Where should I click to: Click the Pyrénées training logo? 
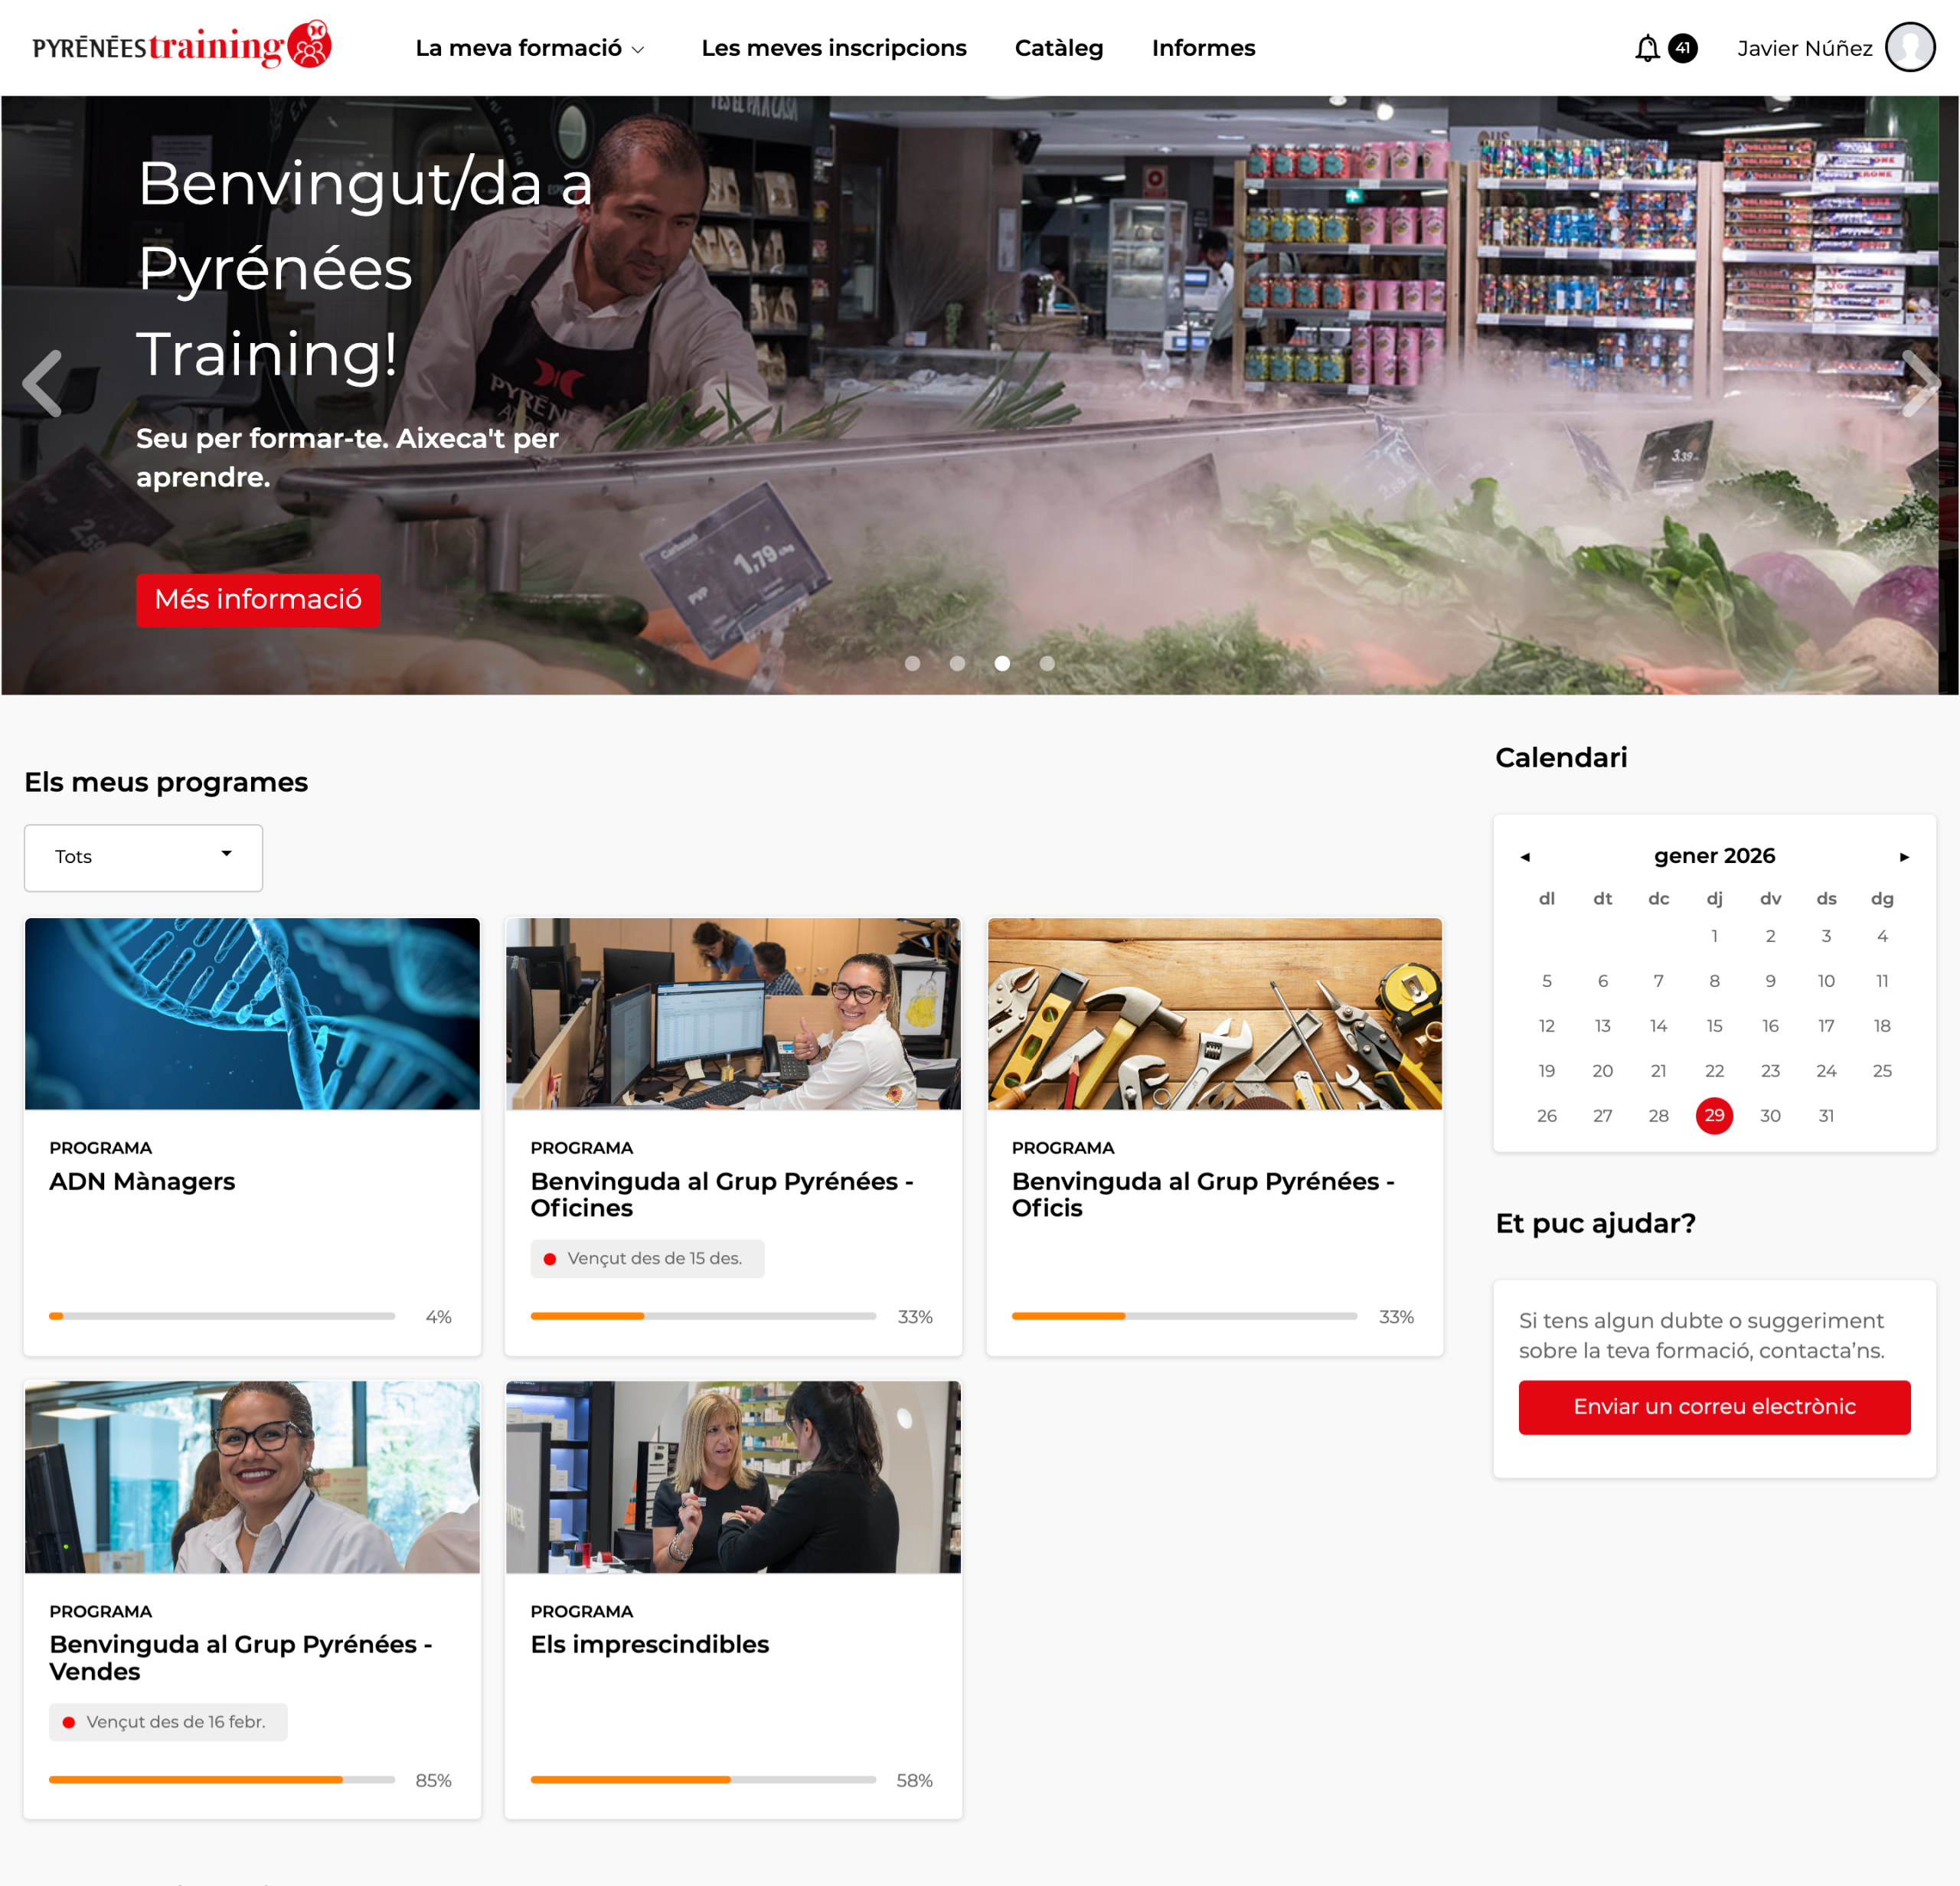pos(182,45)
